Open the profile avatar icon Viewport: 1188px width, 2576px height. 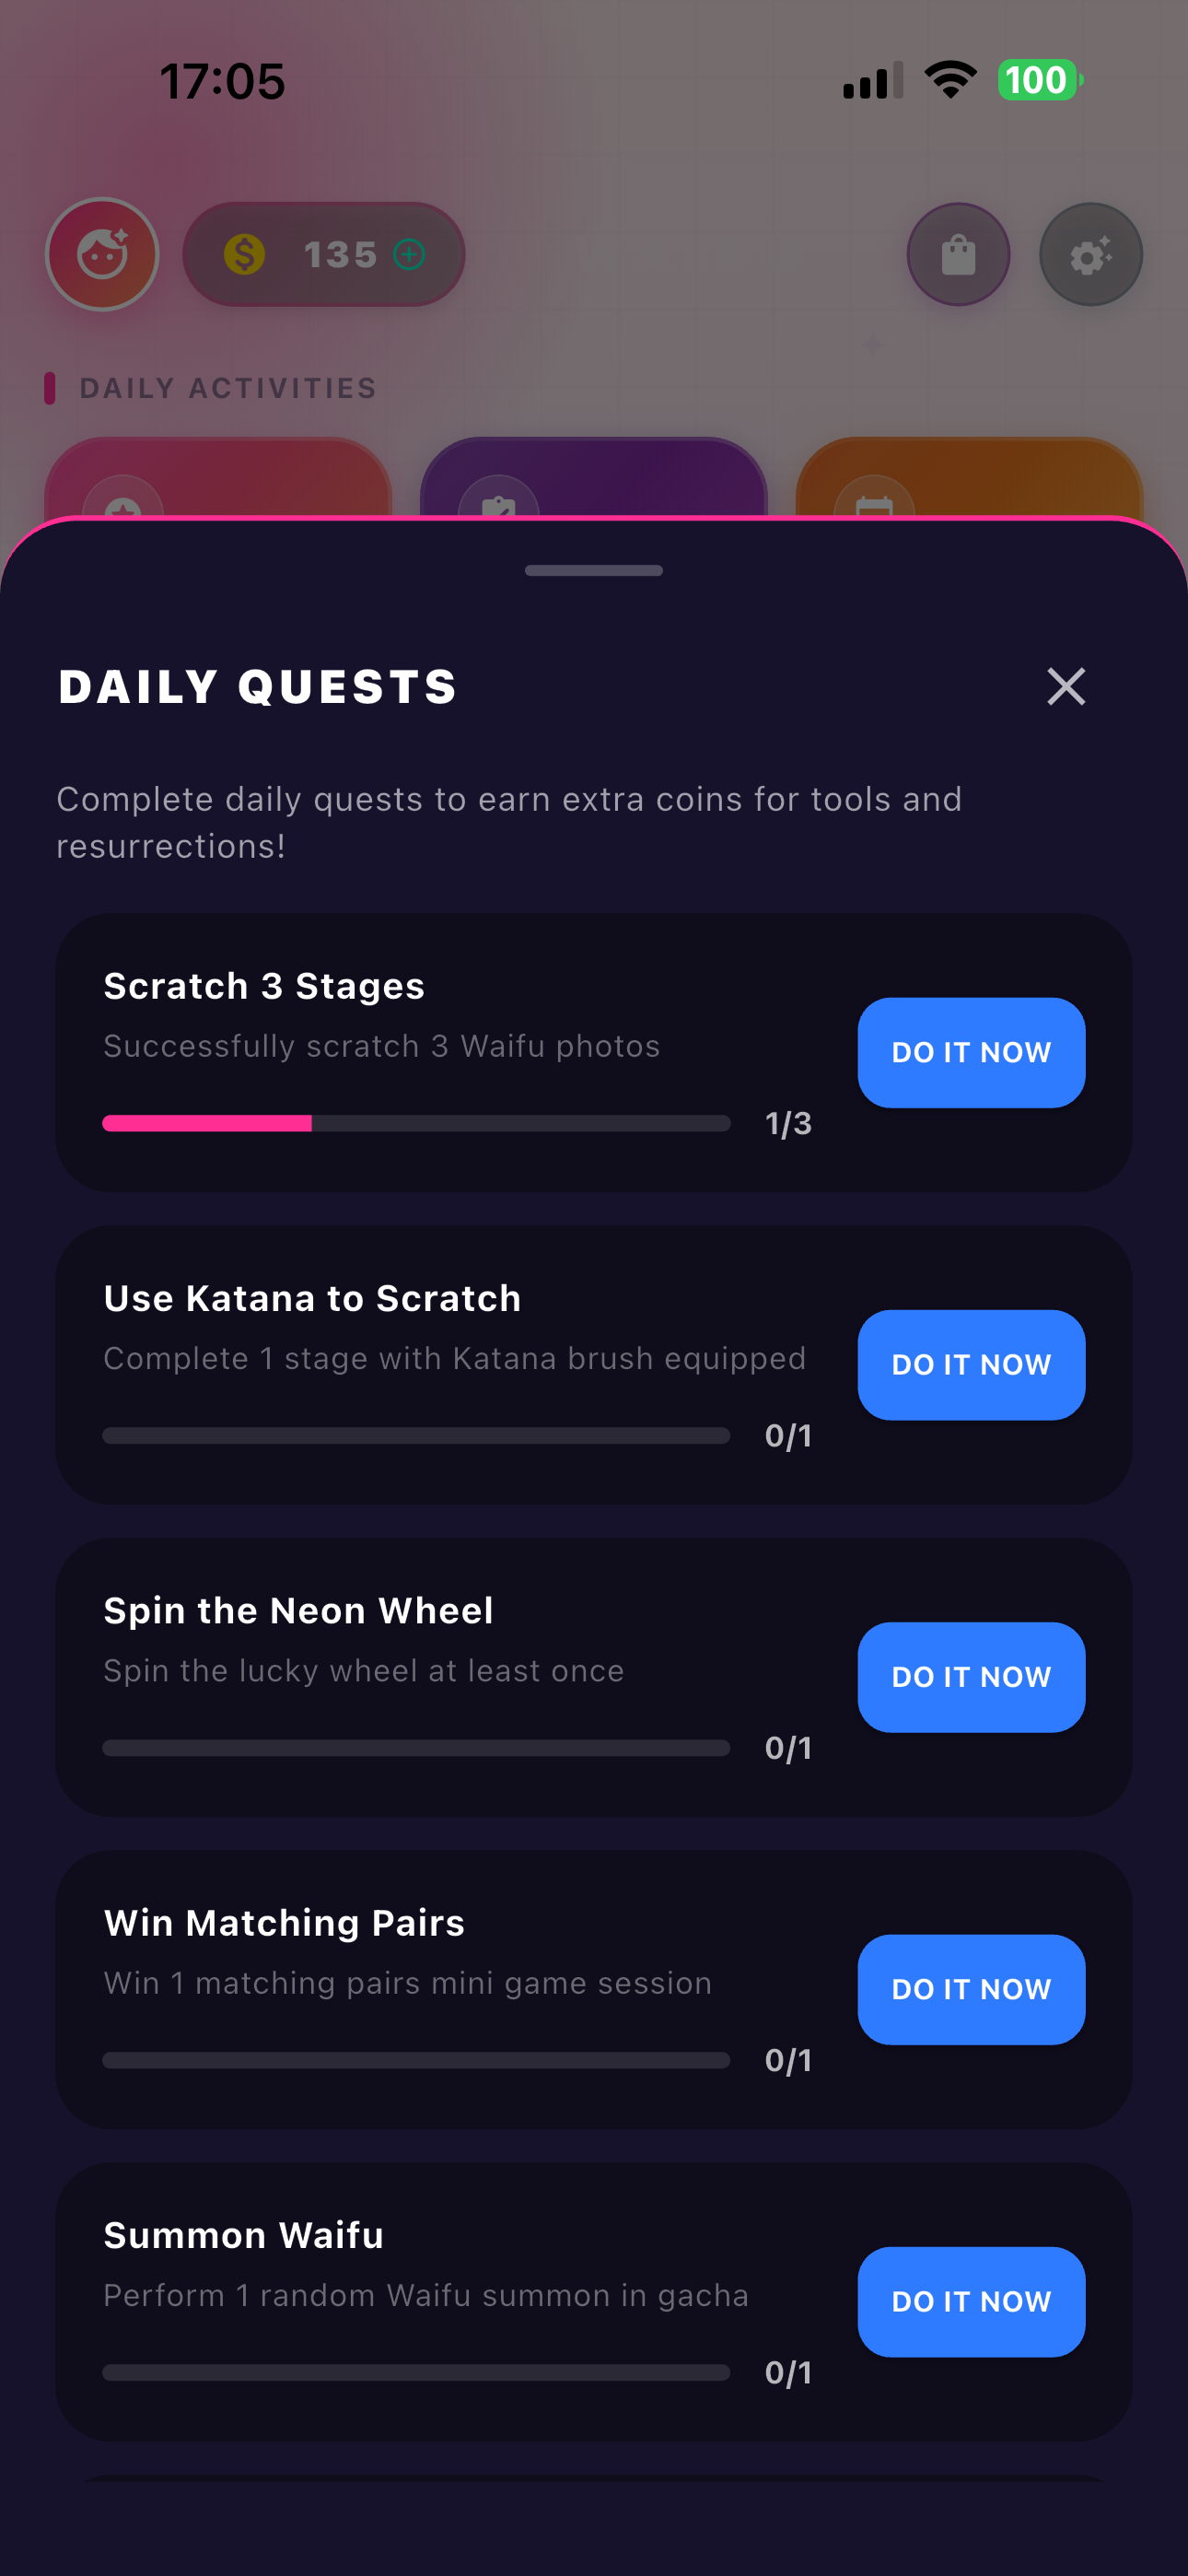coord(102,254)
